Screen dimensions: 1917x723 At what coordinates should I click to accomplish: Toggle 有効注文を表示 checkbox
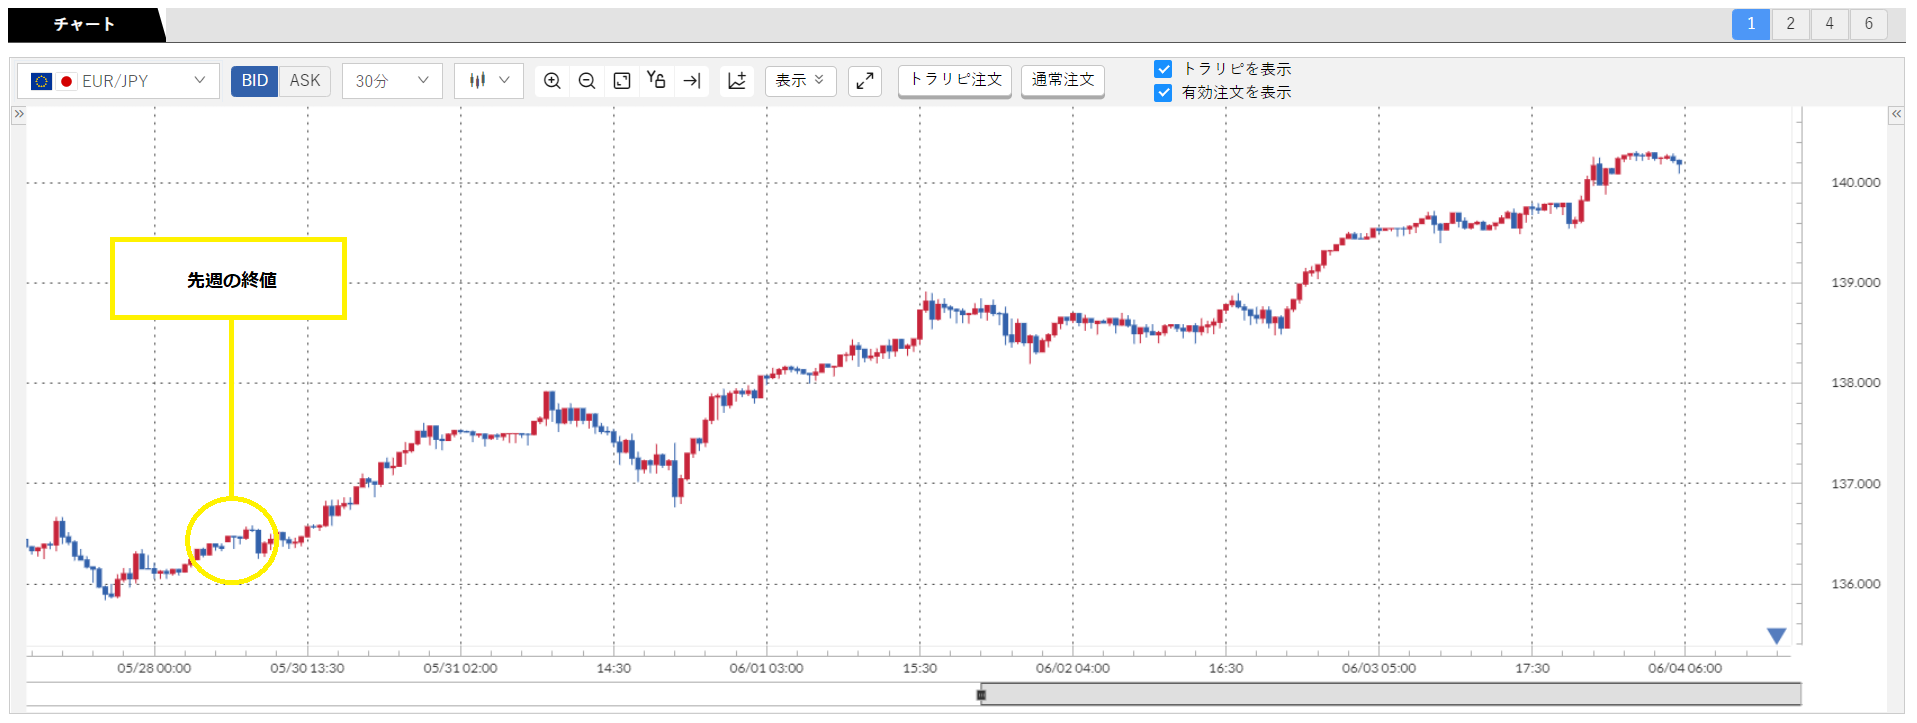[x=1163, y=92]
